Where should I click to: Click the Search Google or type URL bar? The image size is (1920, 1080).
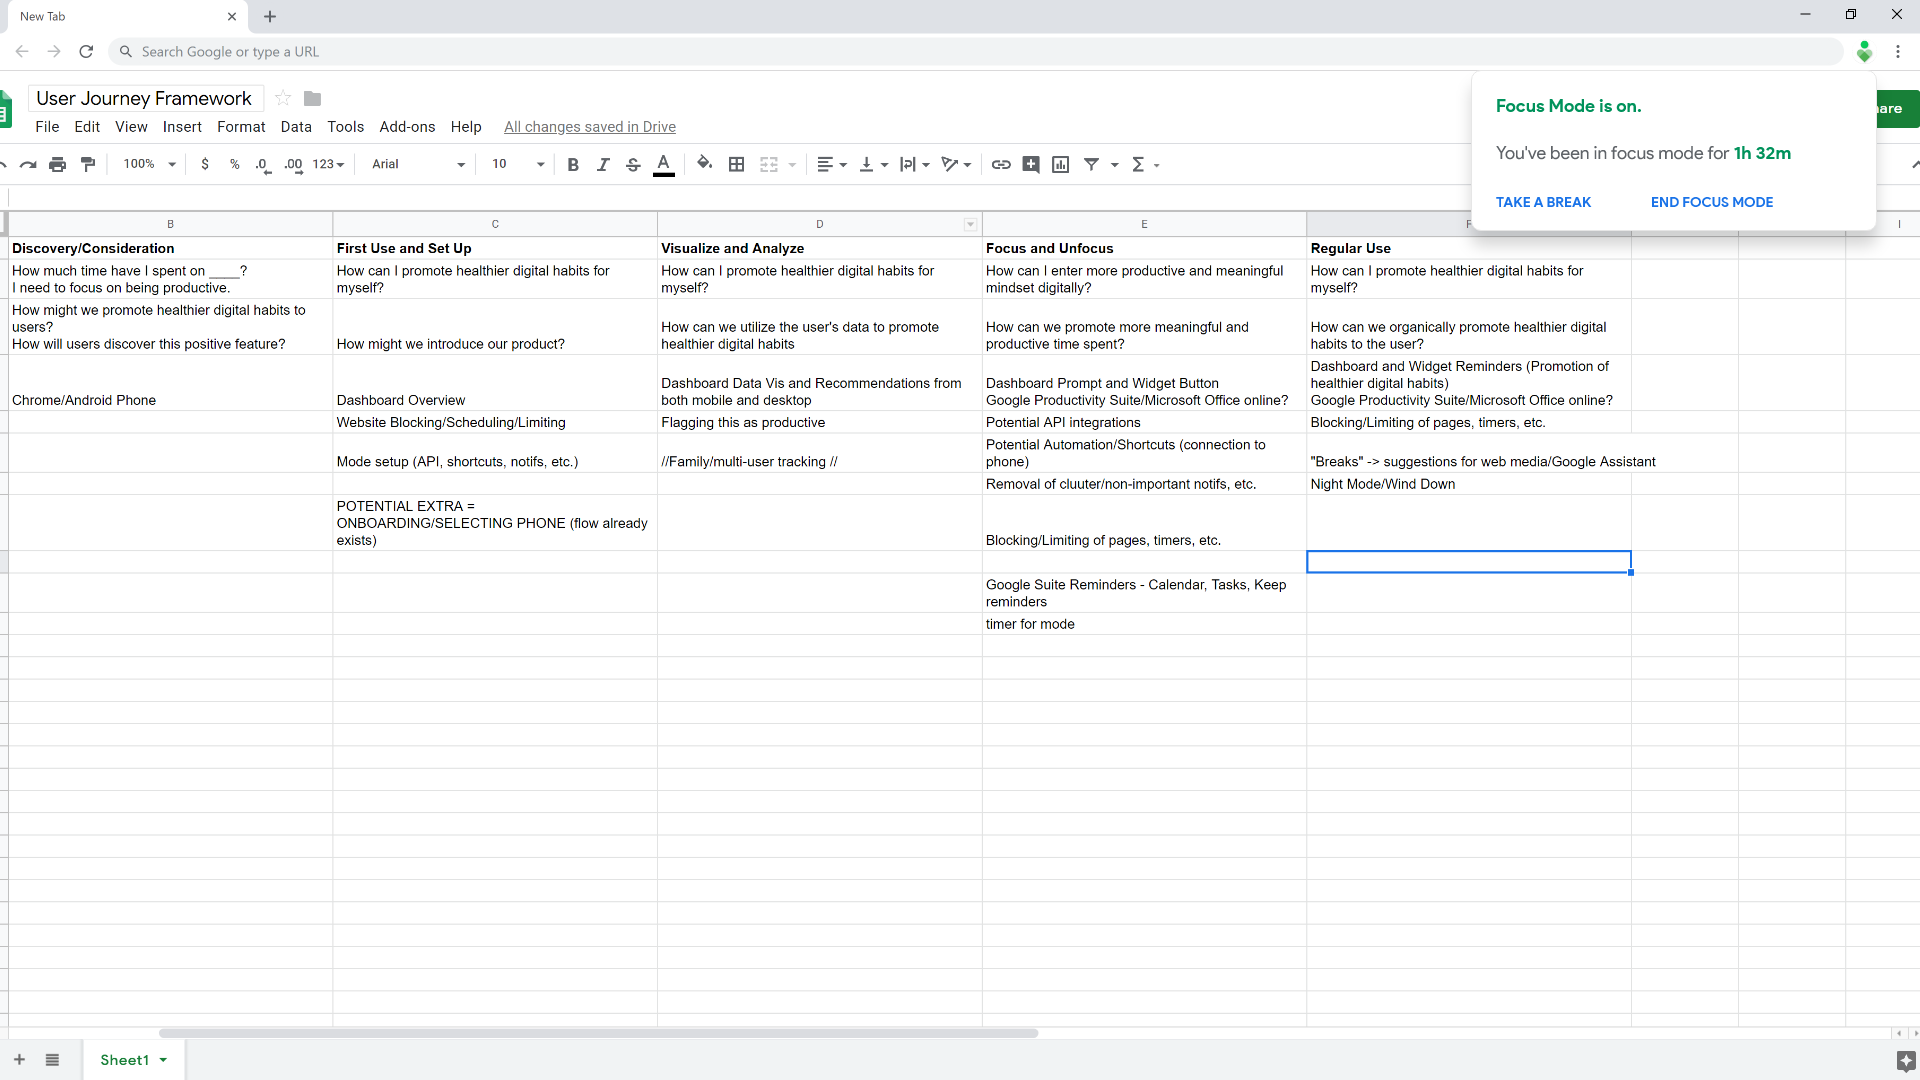click(x=600, y=52)
